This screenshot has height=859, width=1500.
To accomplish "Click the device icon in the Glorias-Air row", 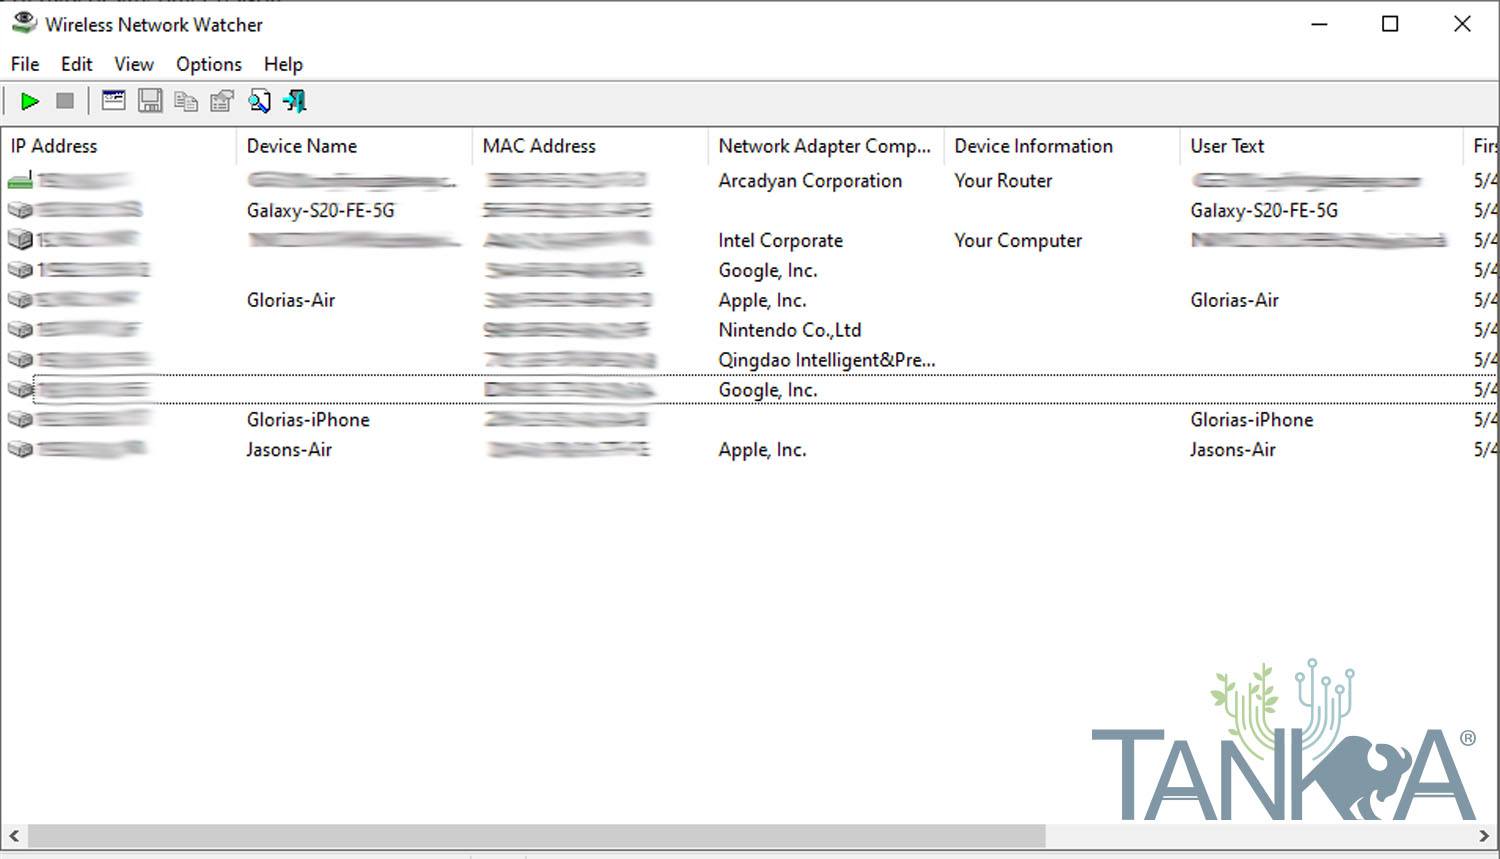I will (x=20, y=300).
